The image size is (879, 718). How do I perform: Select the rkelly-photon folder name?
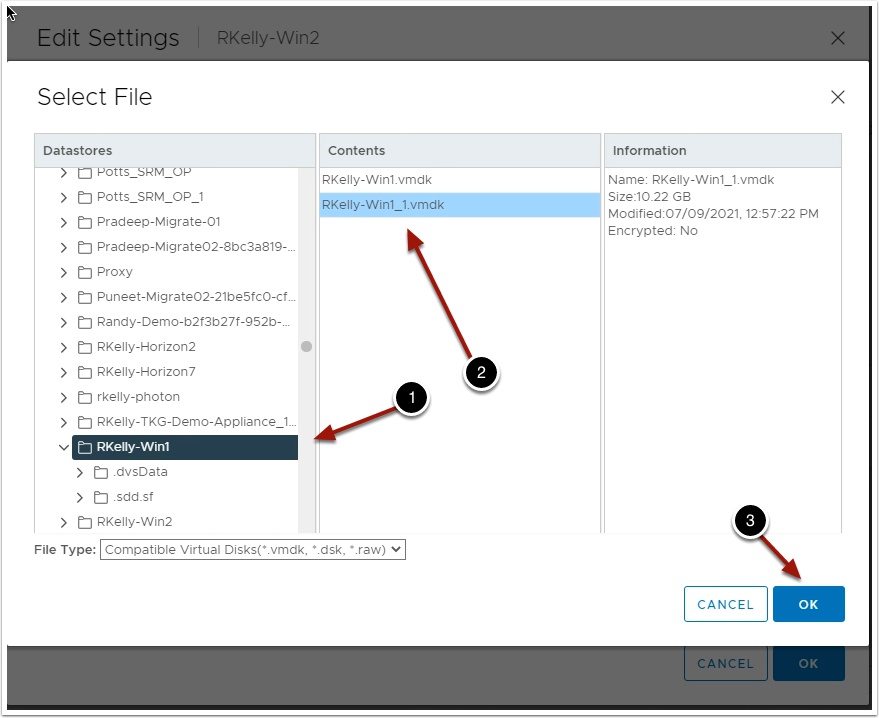point(138,397)
